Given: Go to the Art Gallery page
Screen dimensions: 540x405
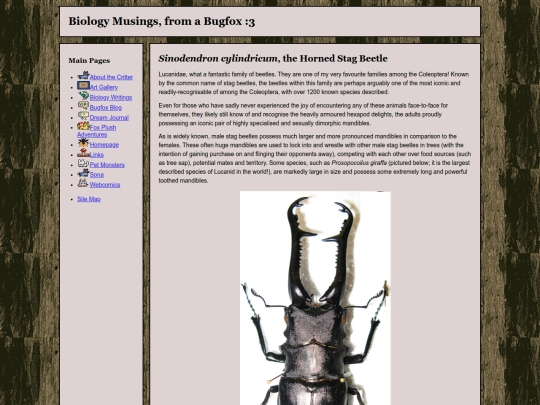Looking at the screenshot, I should tap(104, 87).
